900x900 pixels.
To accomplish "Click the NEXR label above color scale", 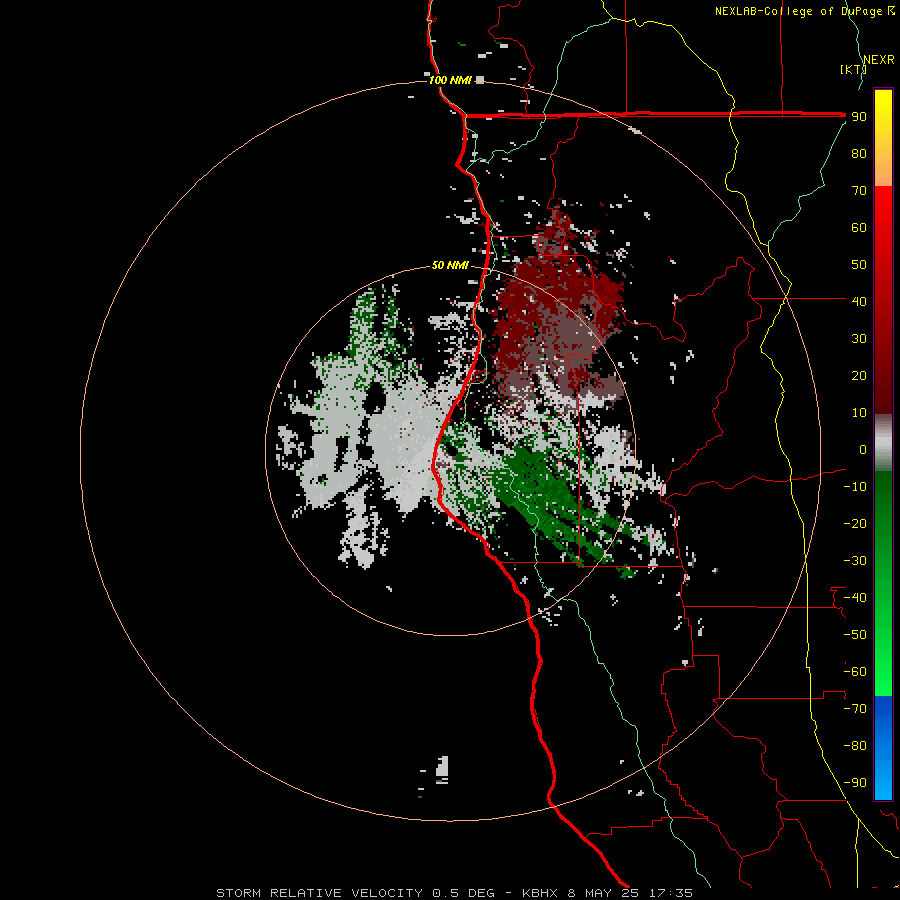I will pyautogui.click(x=879, y=60).
